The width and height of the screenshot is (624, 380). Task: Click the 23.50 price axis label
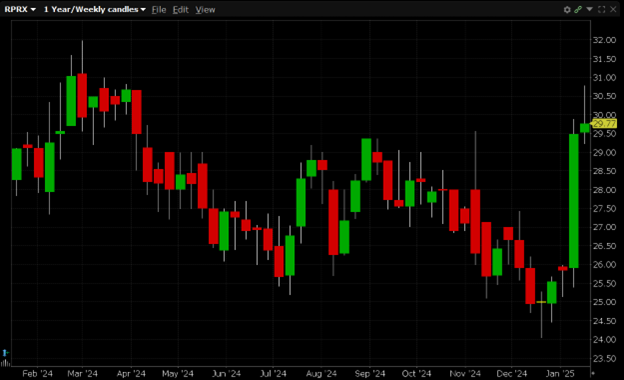[604, 358]
